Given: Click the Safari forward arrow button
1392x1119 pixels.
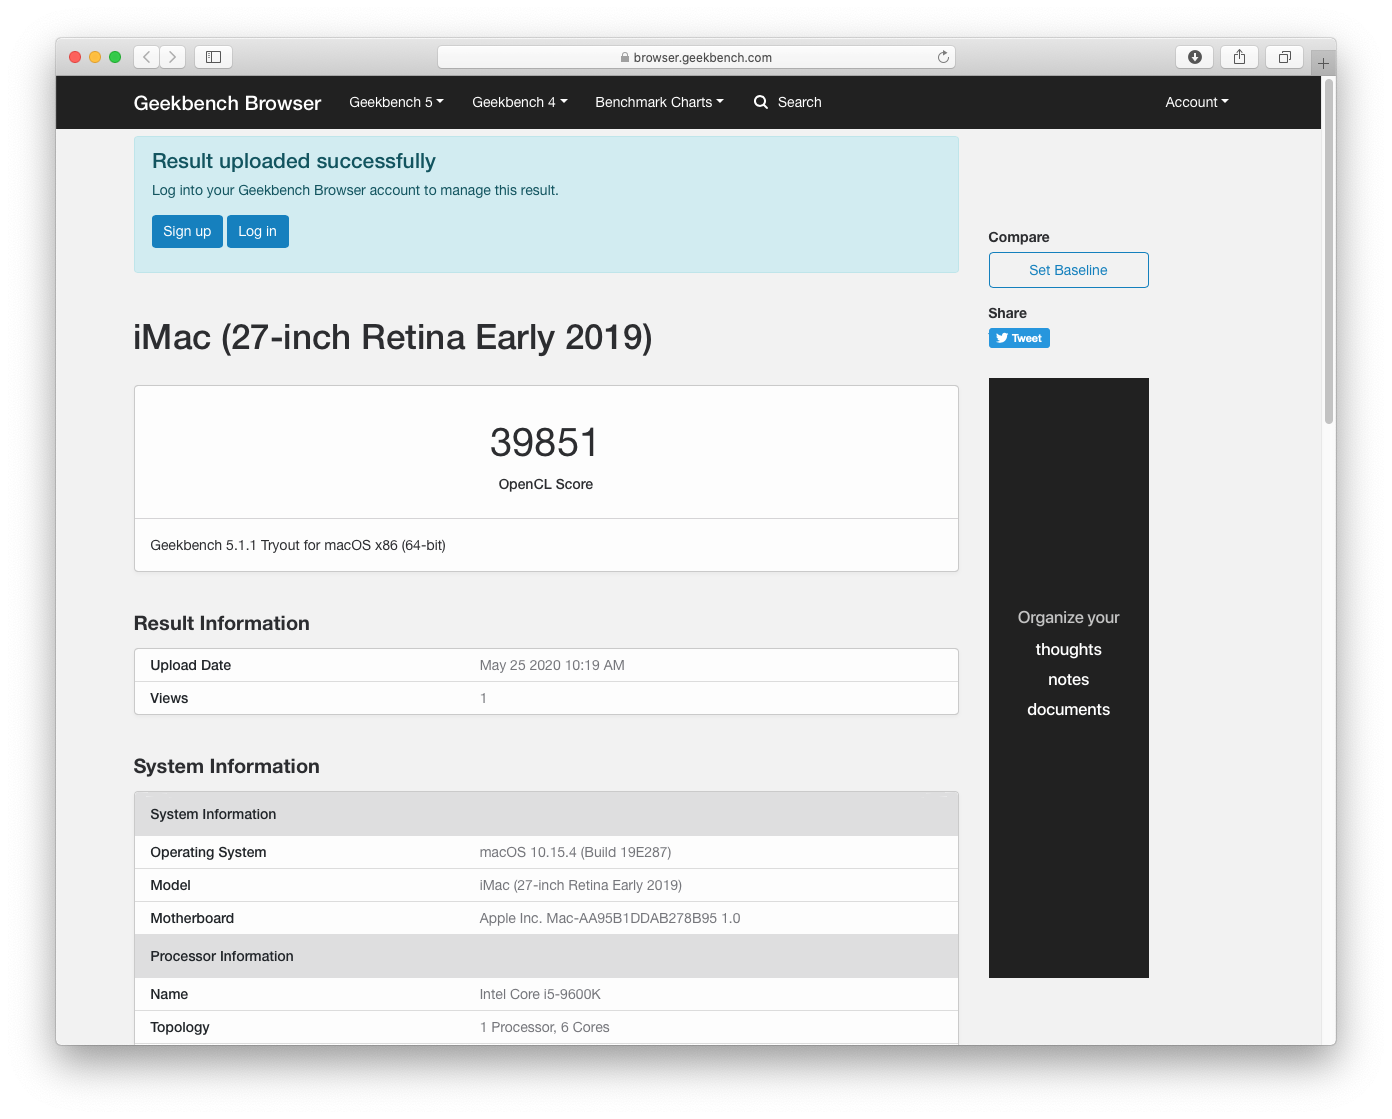Looking at the screenshot, I should click(172, 57).
